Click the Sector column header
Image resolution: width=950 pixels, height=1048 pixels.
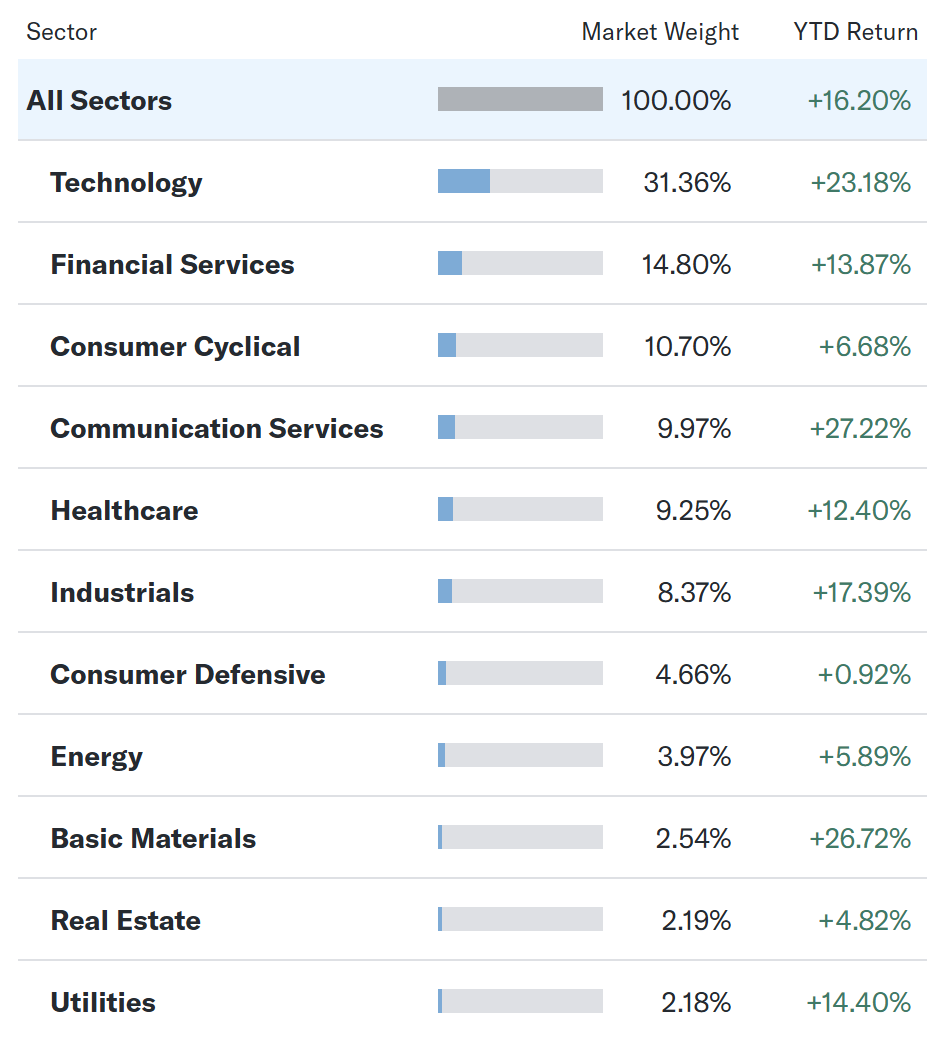coord(61,32)
